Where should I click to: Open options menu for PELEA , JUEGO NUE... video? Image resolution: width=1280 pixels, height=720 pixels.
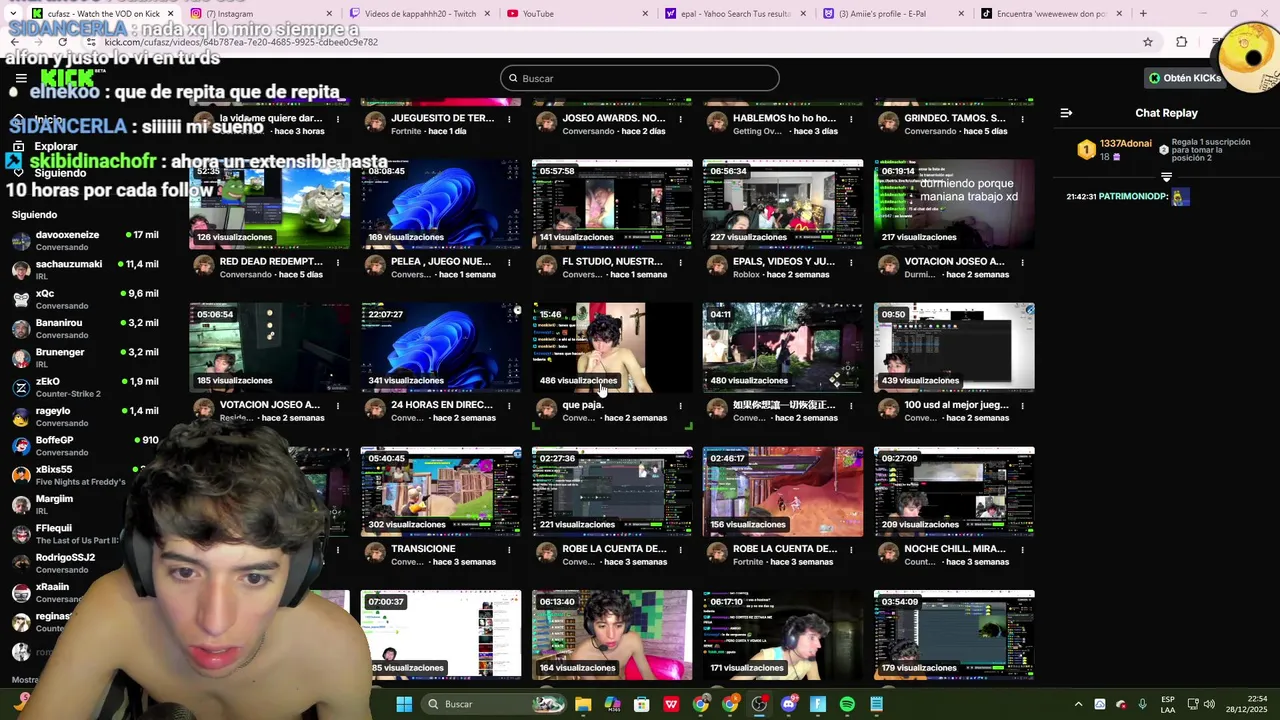coord(510,263)
